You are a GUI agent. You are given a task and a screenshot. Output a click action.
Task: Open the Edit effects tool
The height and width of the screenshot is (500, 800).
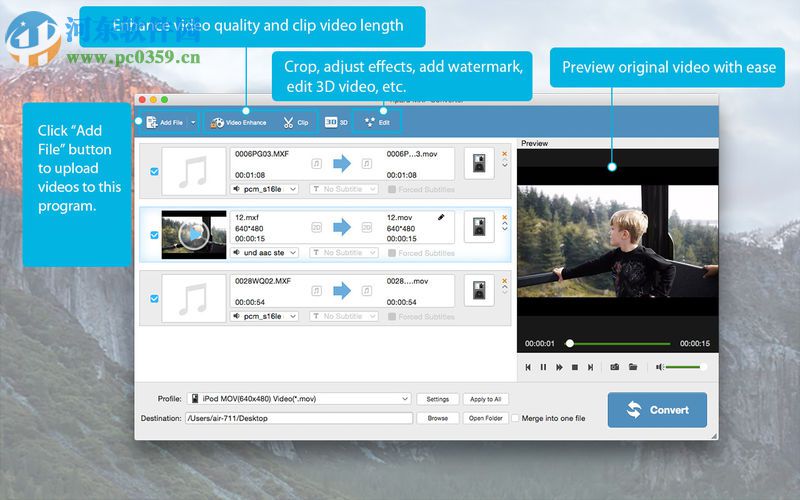377,122
